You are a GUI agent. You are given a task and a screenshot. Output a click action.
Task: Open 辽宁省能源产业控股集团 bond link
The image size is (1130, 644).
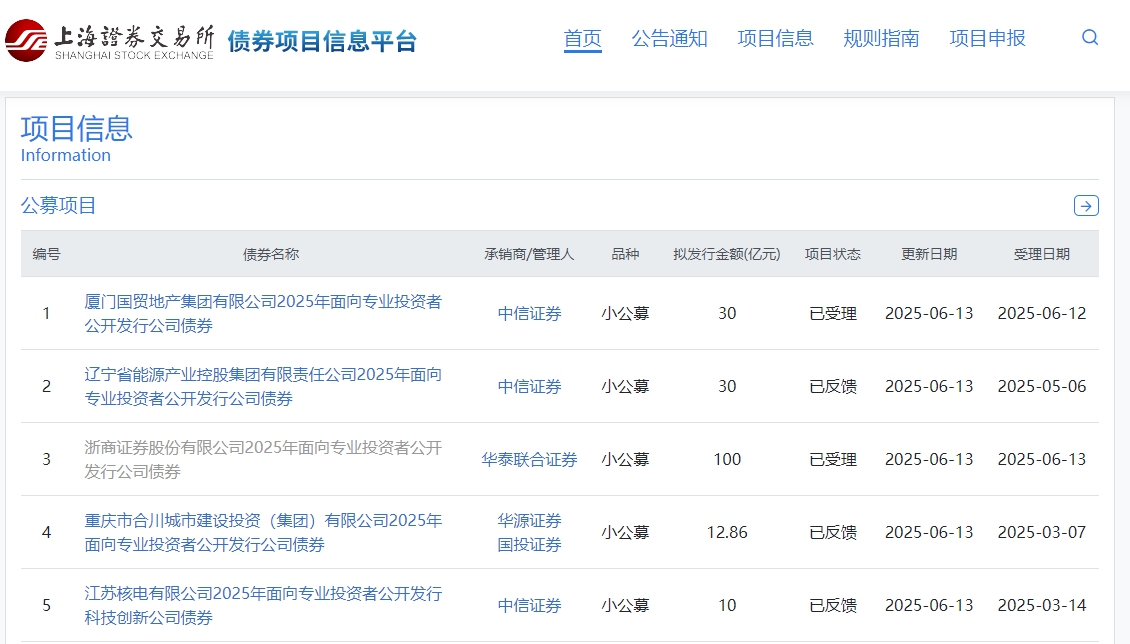pyautogui.click(x=263, y=386)
